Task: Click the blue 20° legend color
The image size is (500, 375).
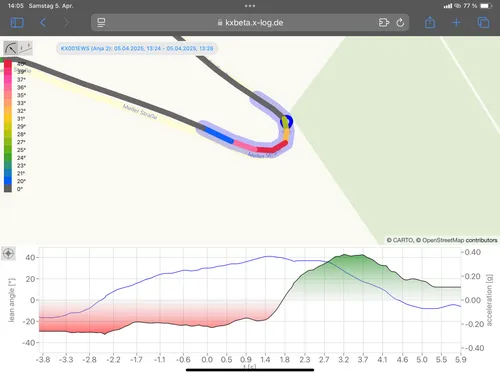Action: click(x=8, y=181)
